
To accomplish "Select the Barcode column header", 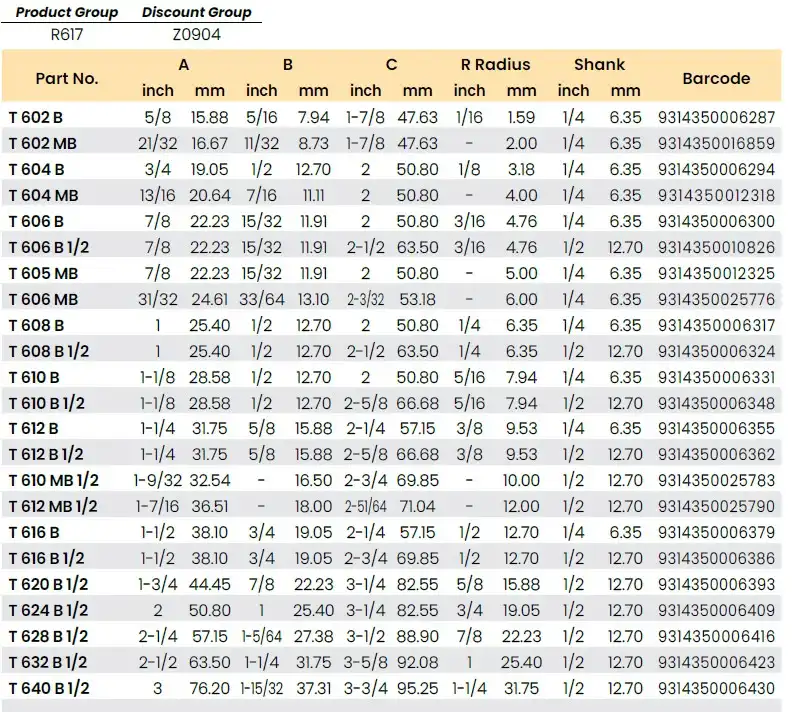I will pos(716,78).
